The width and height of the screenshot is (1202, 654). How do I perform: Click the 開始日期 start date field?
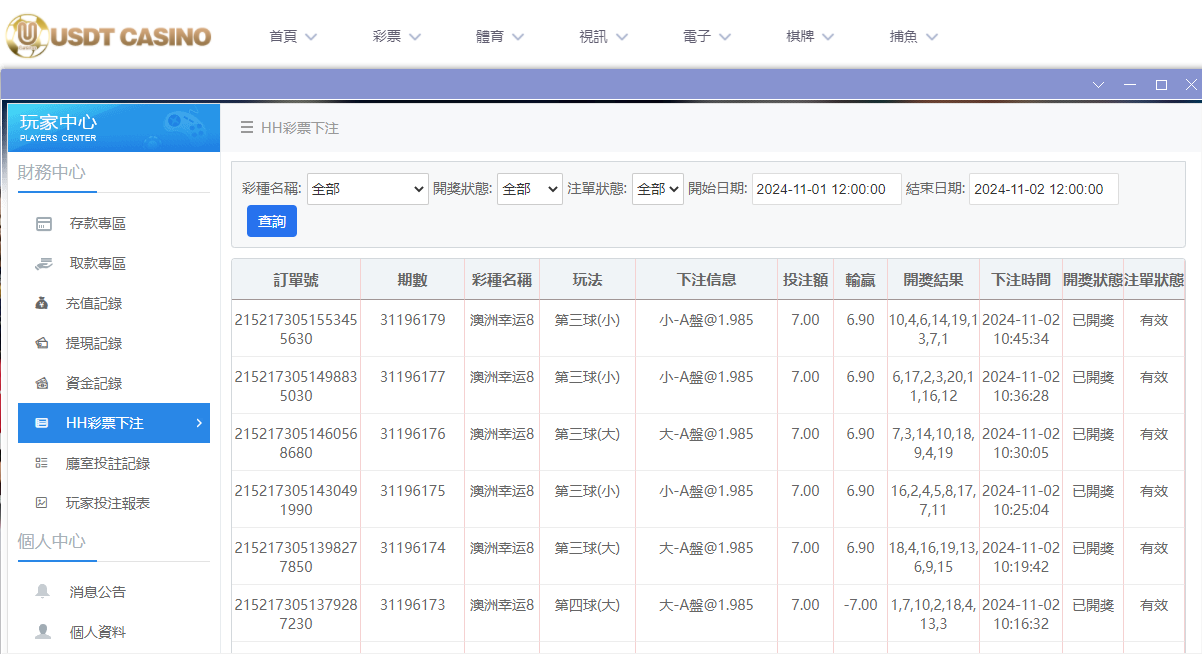point(826,188)
